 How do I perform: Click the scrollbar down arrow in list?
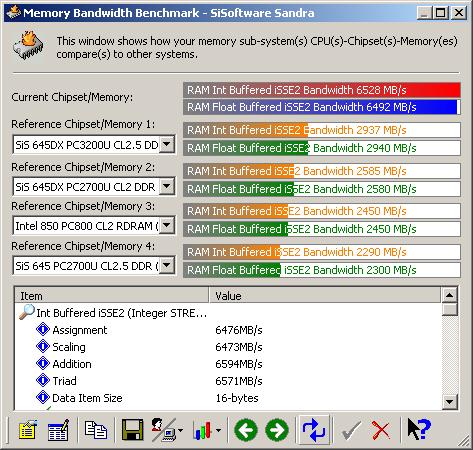coord(449,402)
